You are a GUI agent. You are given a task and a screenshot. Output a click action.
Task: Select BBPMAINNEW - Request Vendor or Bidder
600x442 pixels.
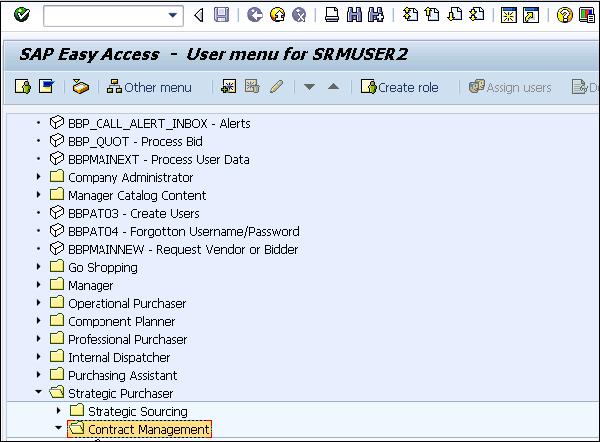(x=183, y=250)
